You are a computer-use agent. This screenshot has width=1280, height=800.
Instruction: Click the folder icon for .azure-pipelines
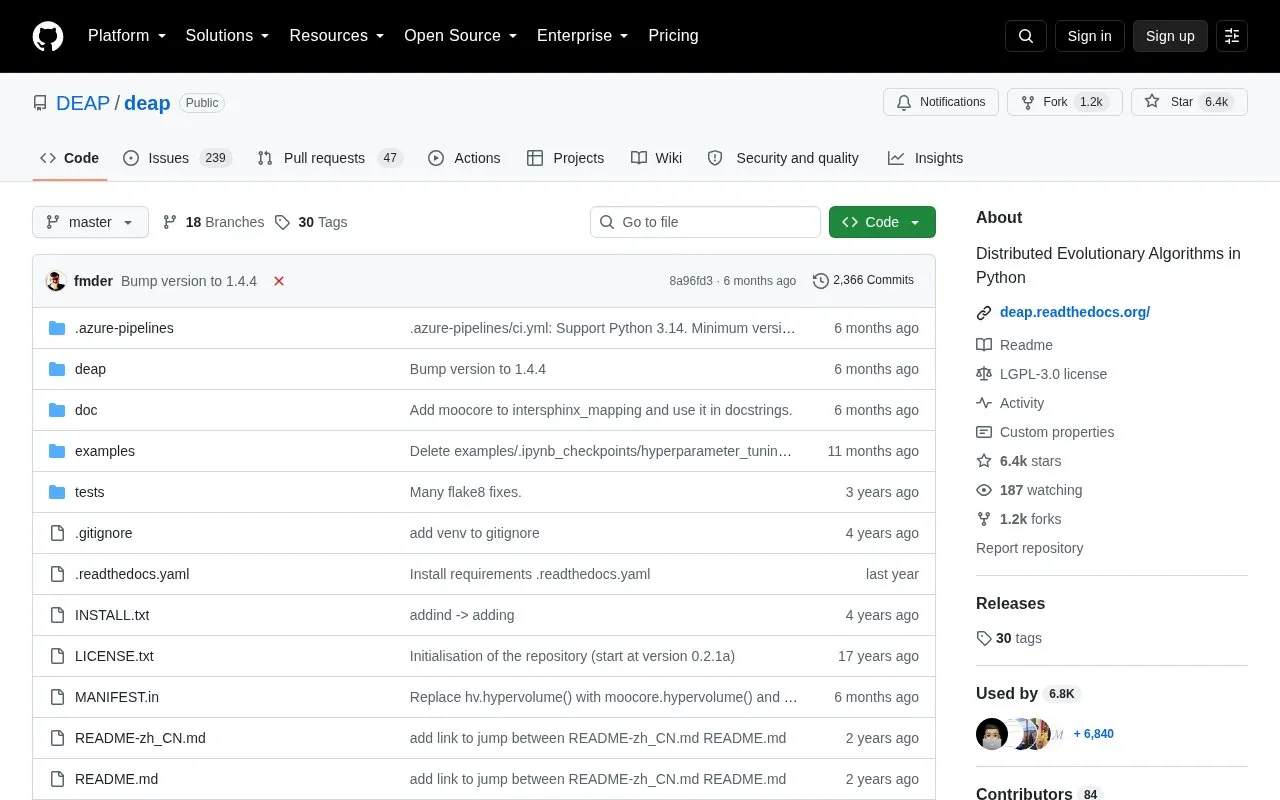click(x=57, y=328)
